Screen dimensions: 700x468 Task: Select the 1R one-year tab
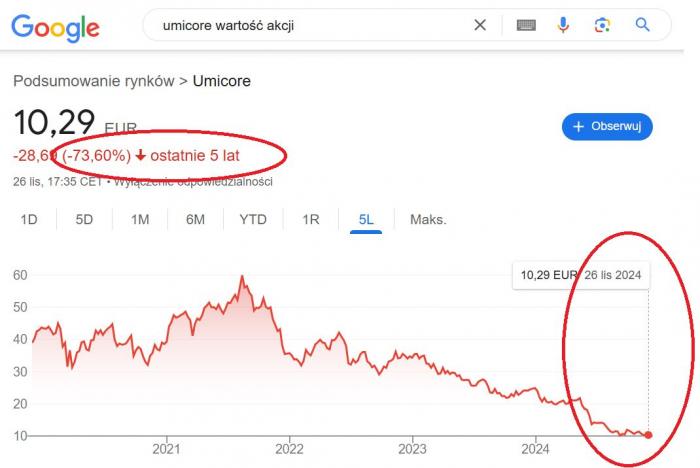coord(311,219)
